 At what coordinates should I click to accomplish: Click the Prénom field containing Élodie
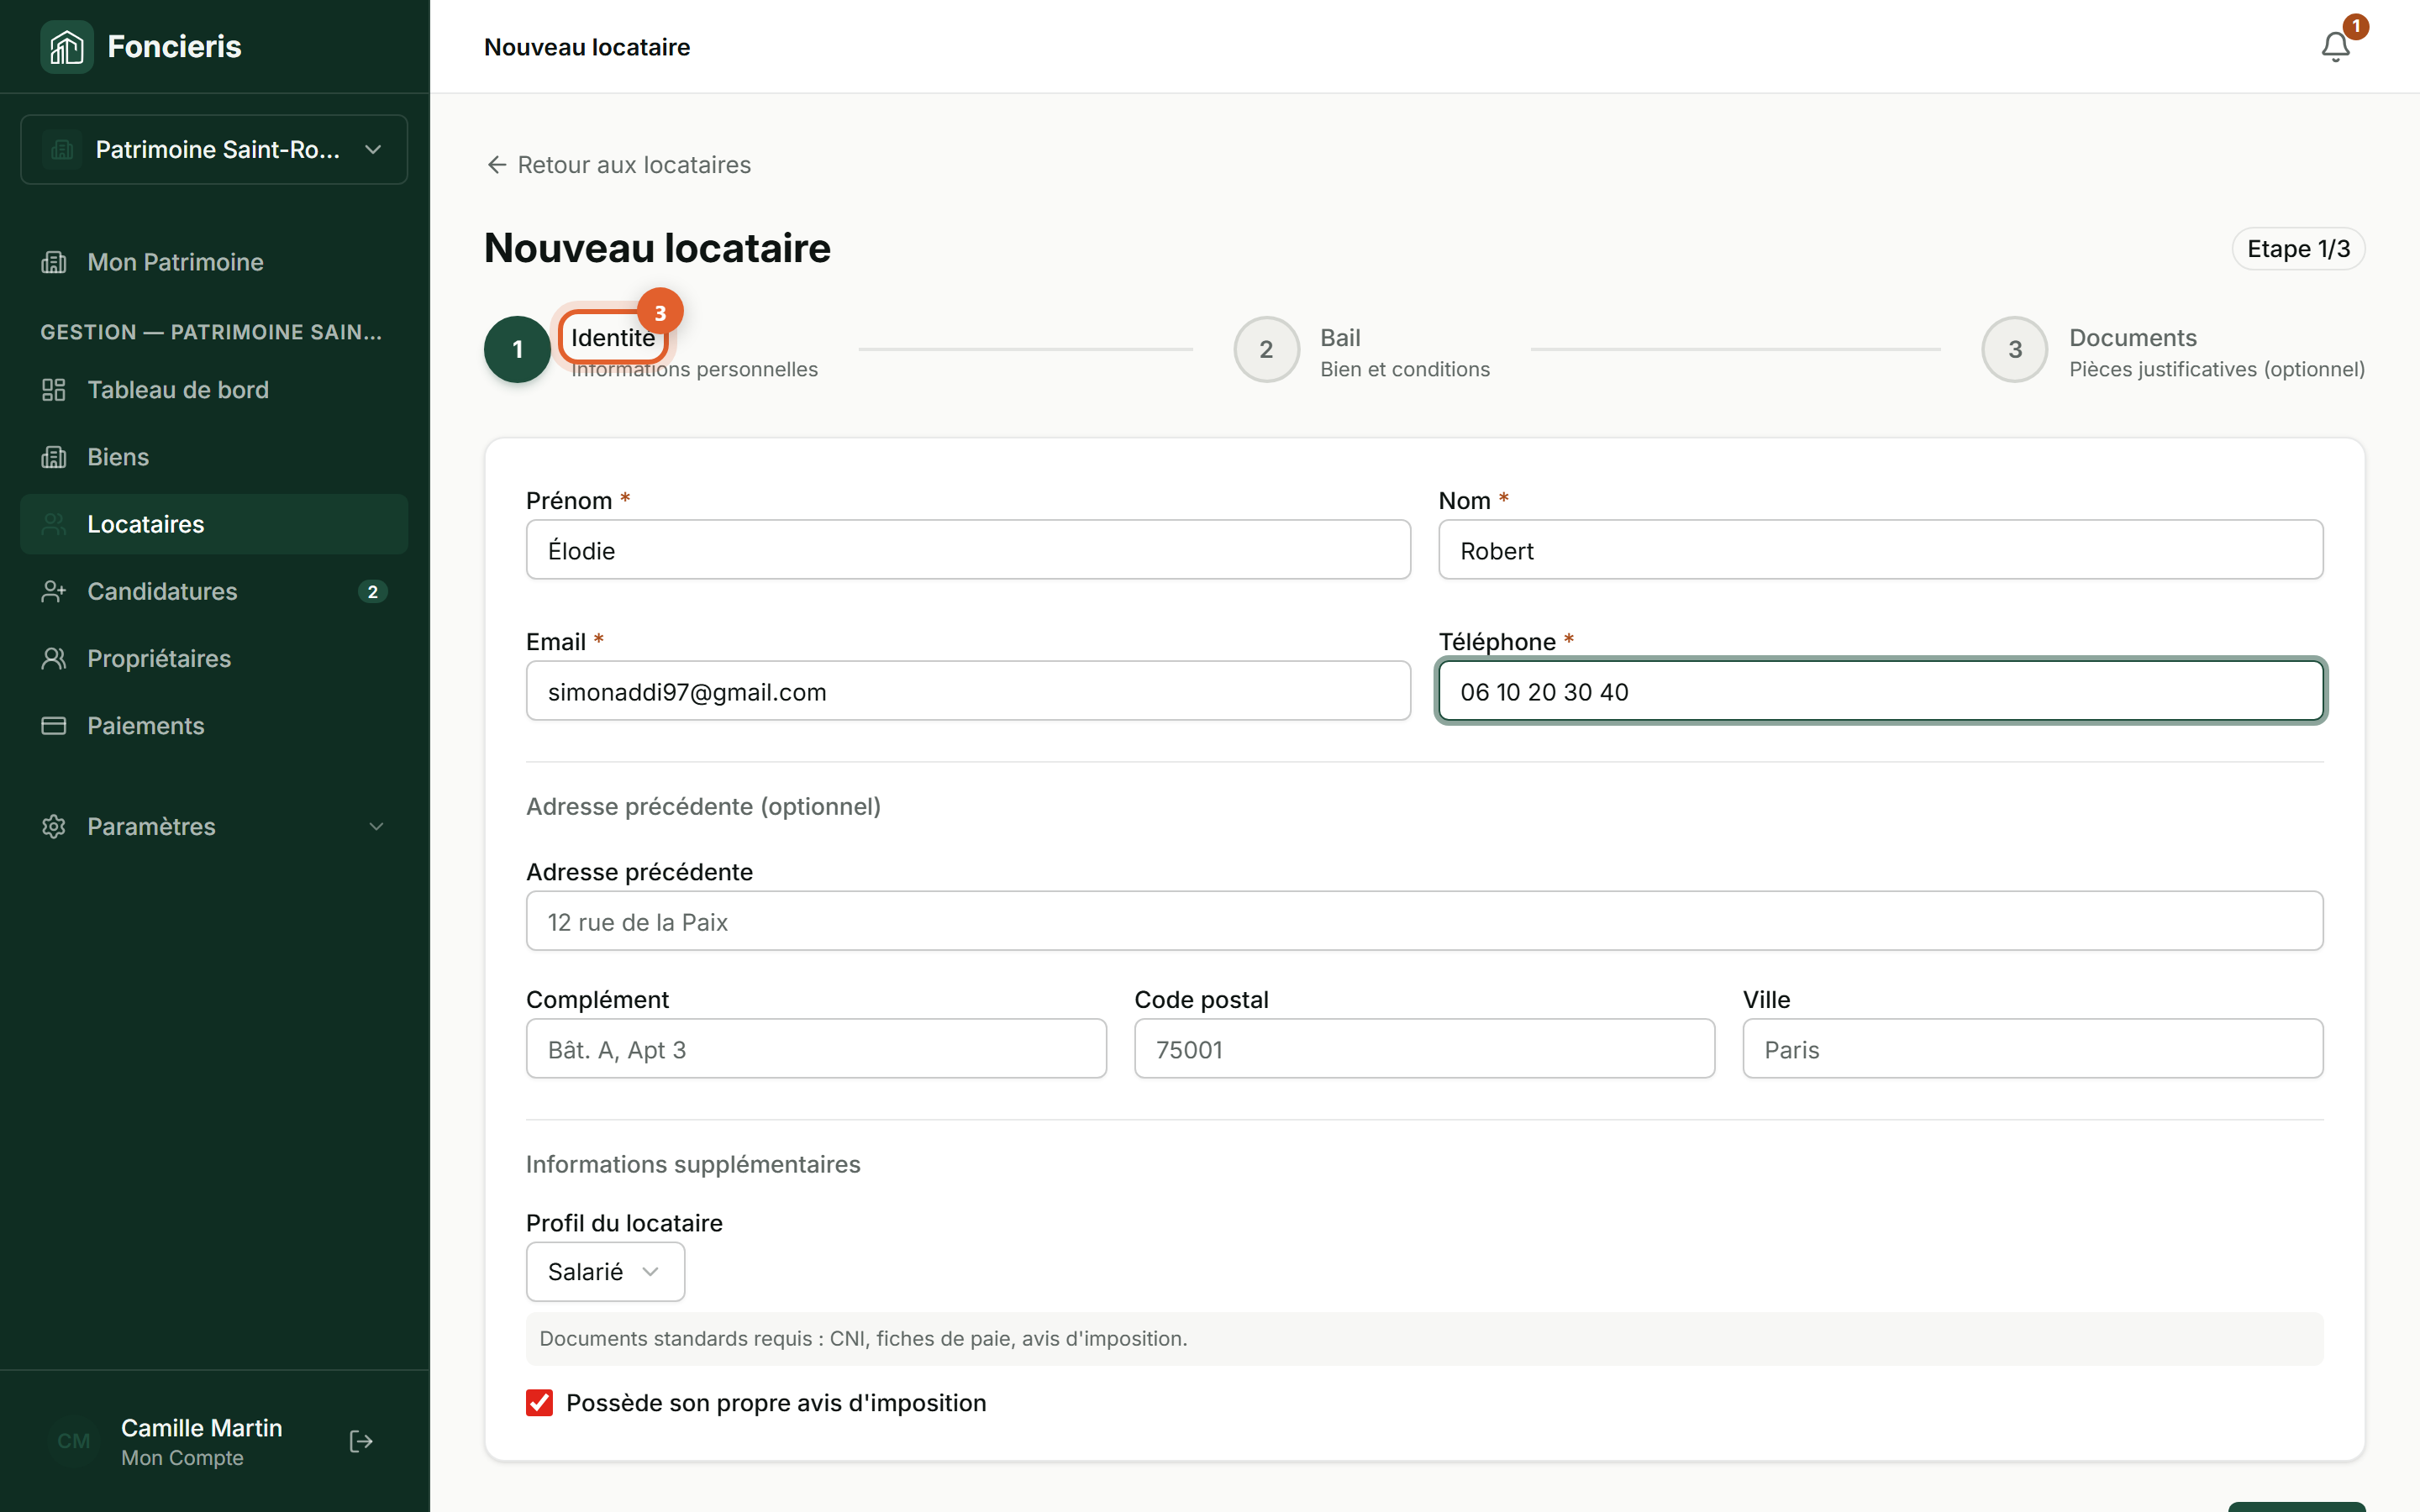click(x=968, y=550)
